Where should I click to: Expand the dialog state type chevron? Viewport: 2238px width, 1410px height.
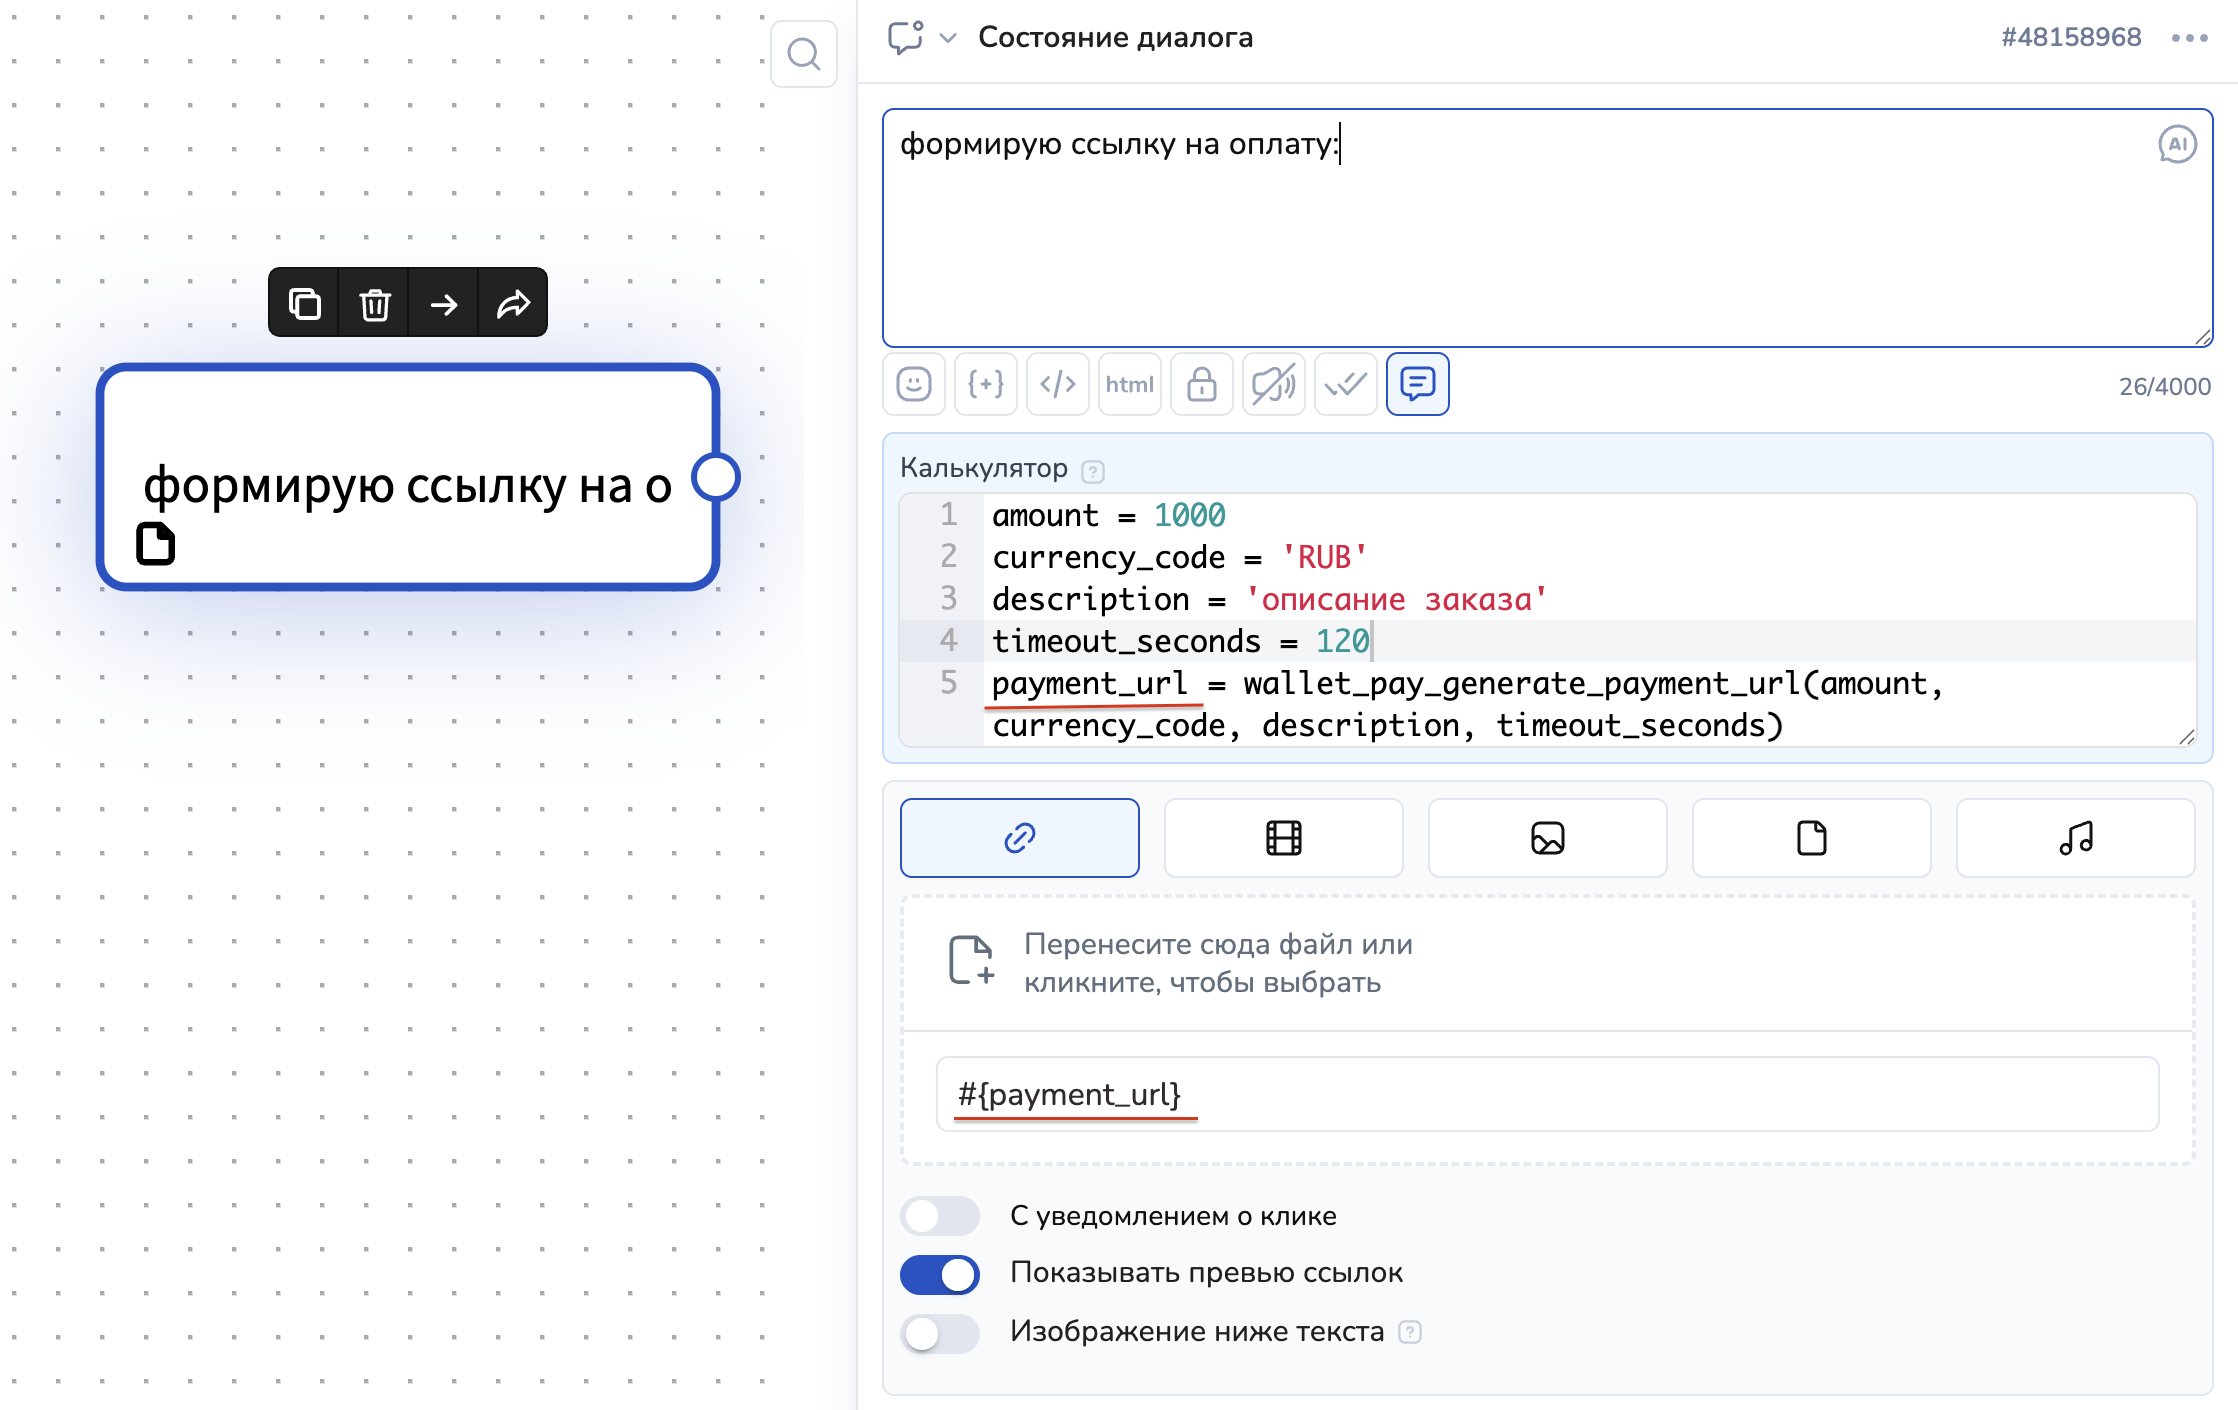tap(947, 38)
